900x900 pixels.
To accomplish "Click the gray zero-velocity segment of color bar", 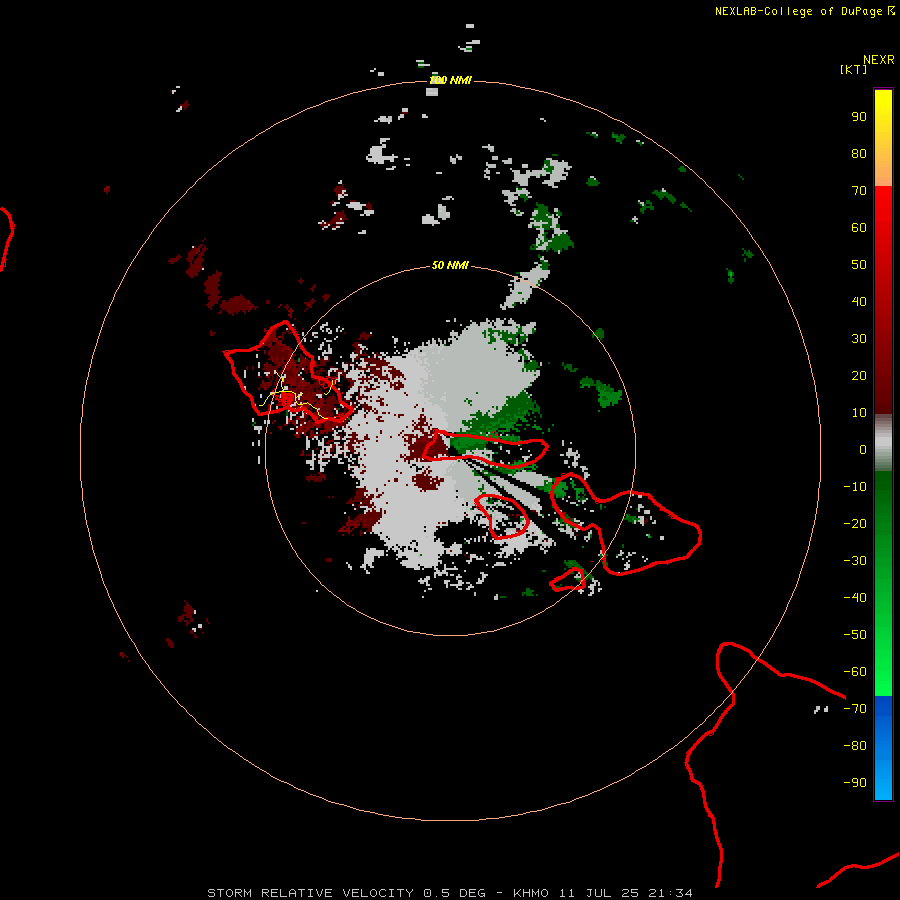I will (x=883, y=443).
